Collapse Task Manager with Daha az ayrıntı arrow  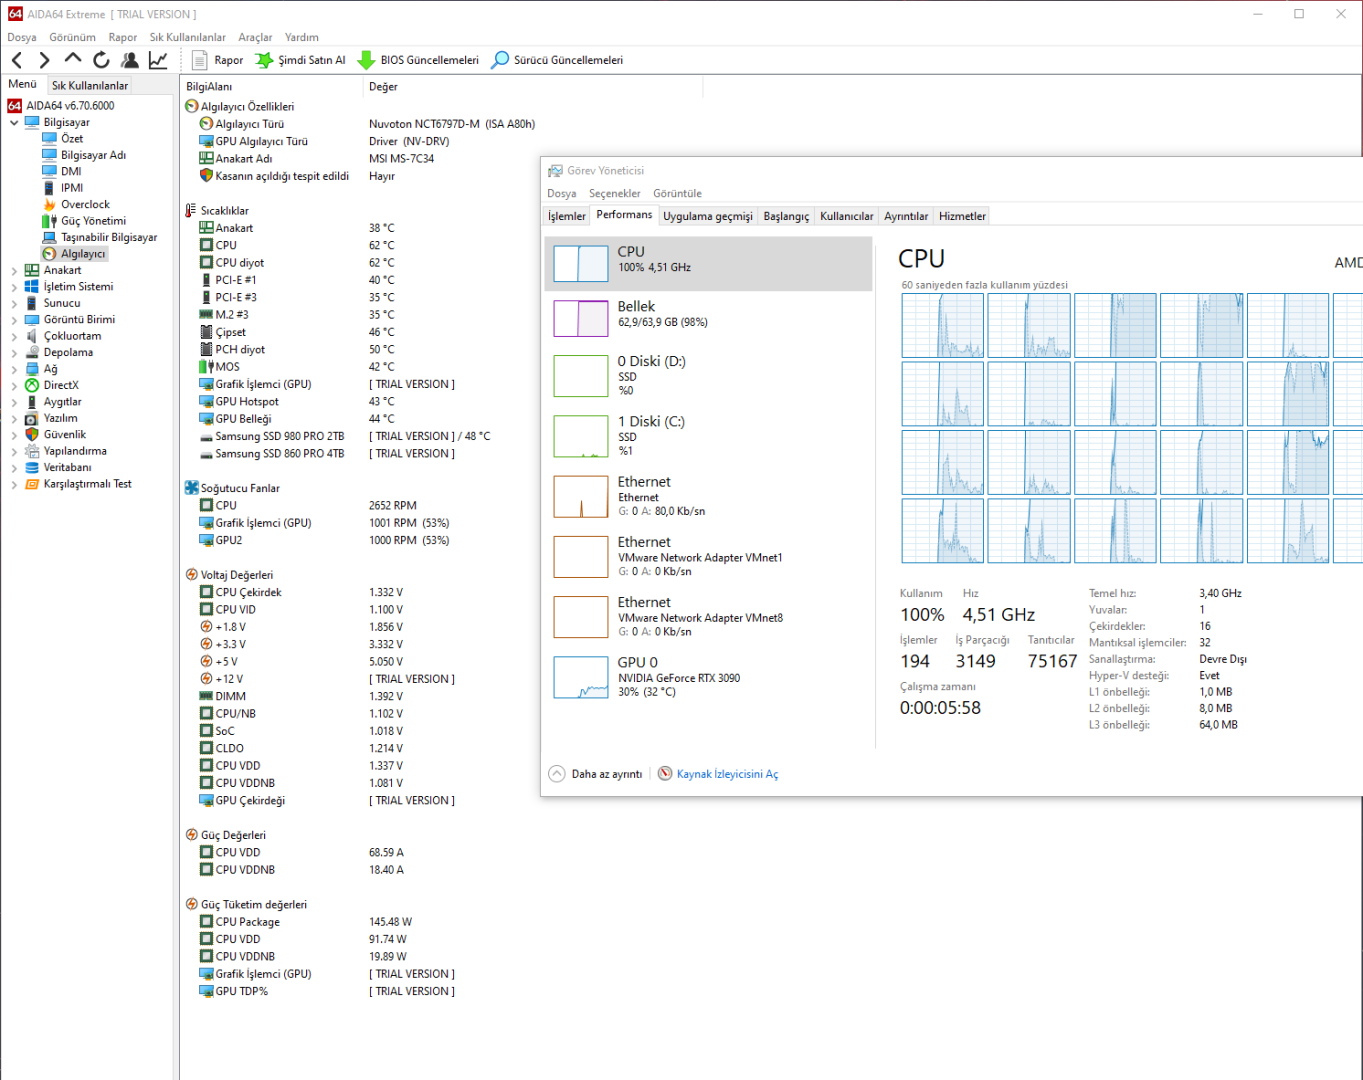point(557,774)
